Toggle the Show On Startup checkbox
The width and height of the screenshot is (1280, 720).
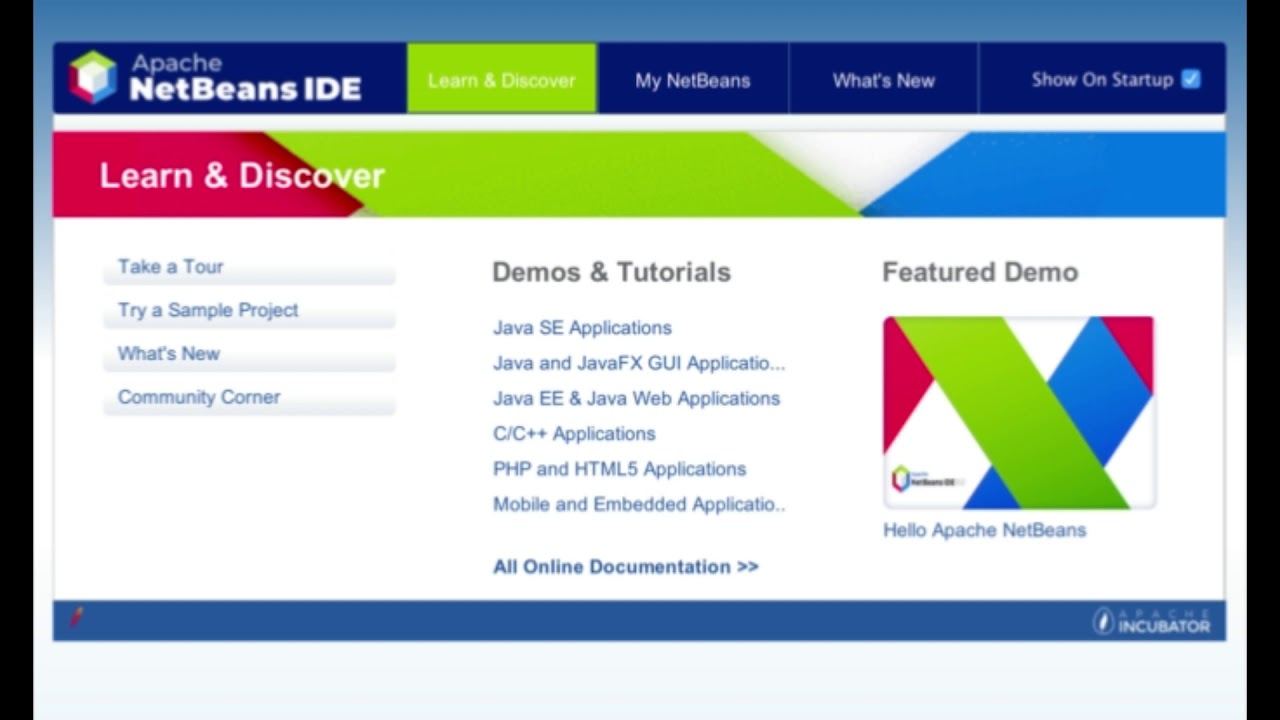[1190, 79]
